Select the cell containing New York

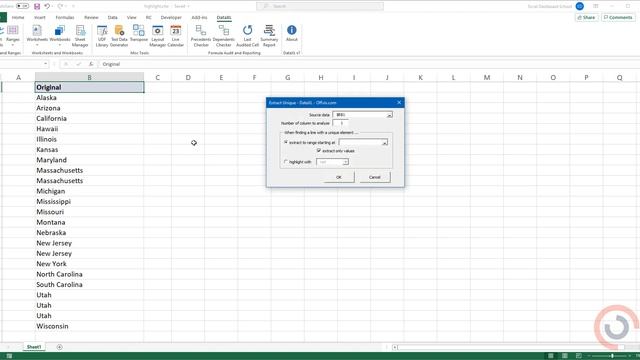(89, 264)
